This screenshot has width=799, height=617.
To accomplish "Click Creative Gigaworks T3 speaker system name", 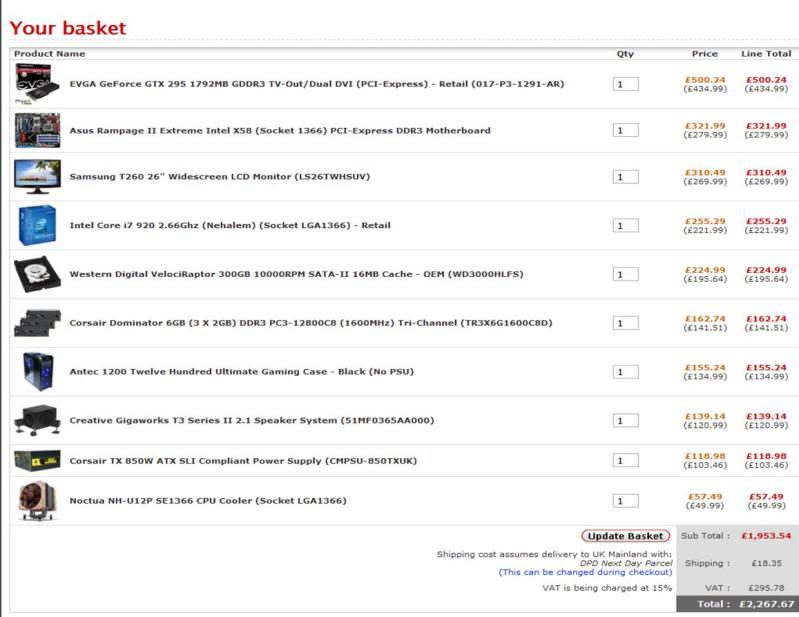I will (x=251, y=421).
